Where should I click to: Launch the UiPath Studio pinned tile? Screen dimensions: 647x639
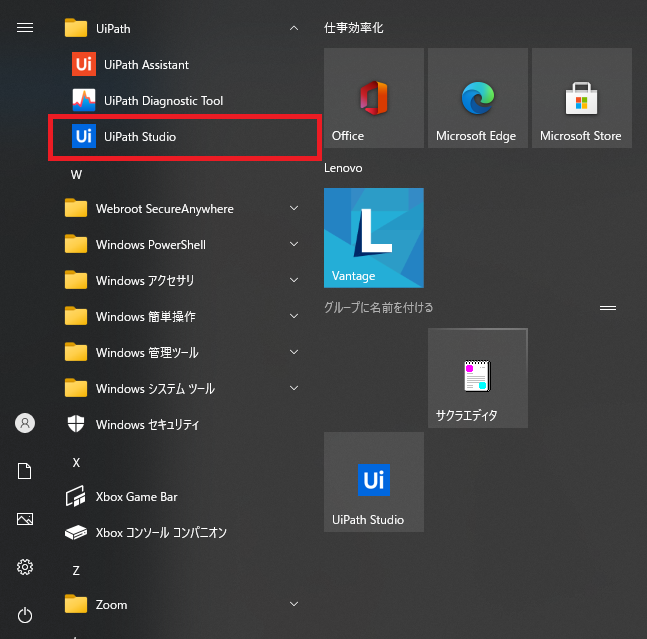pos(374,482)
